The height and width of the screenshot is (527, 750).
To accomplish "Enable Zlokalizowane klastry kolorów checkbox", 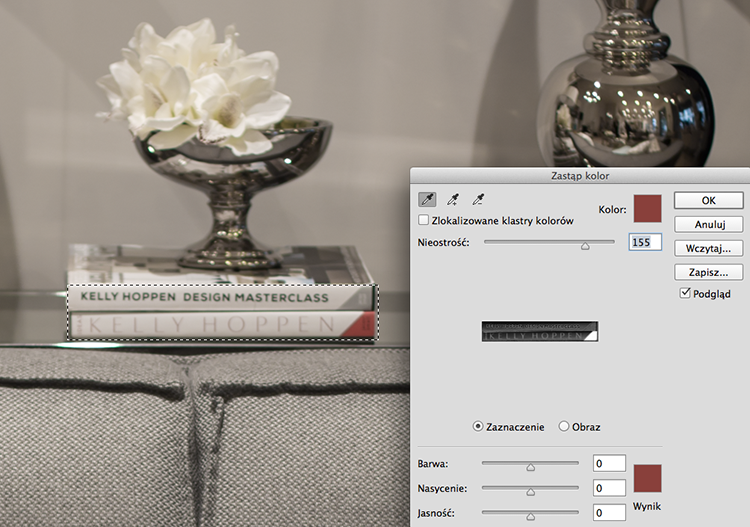I will [x=423, y=220].
